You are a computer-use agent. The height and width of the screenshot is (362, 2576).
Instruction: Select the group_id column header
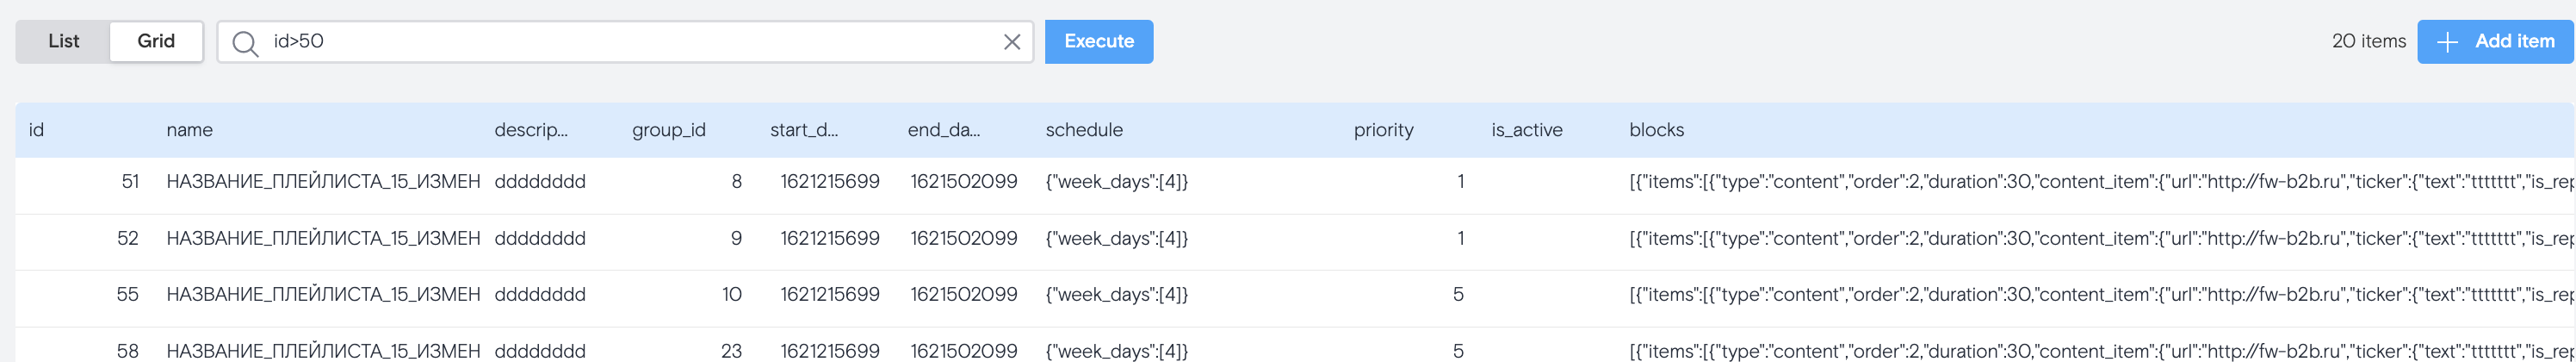point(669,130)
